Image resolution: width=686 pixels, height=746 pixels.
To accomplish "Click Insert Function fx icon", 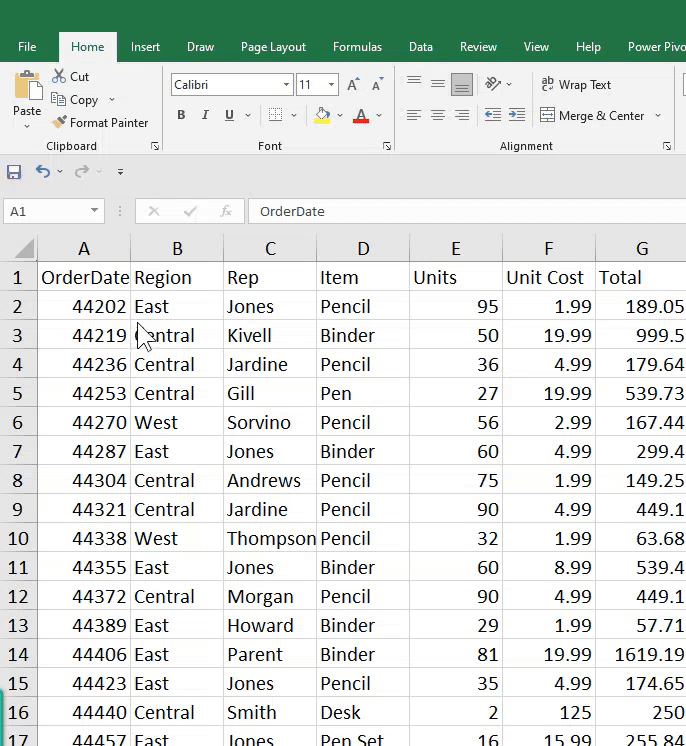I will (x=226, y=211).
